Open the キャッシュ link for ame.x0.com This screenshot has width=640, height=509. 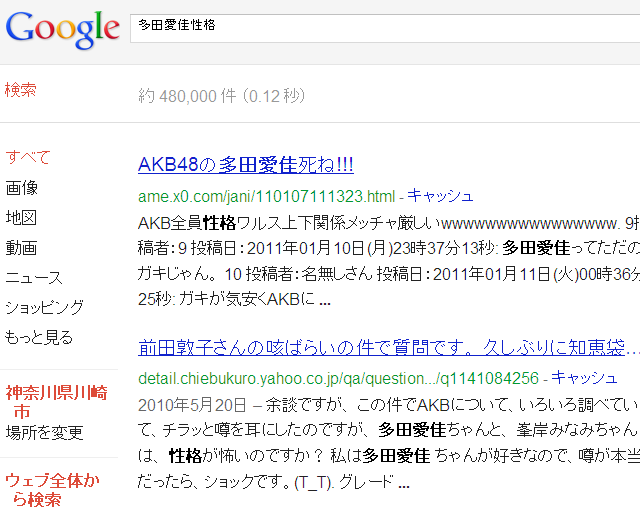pos(440,196)
